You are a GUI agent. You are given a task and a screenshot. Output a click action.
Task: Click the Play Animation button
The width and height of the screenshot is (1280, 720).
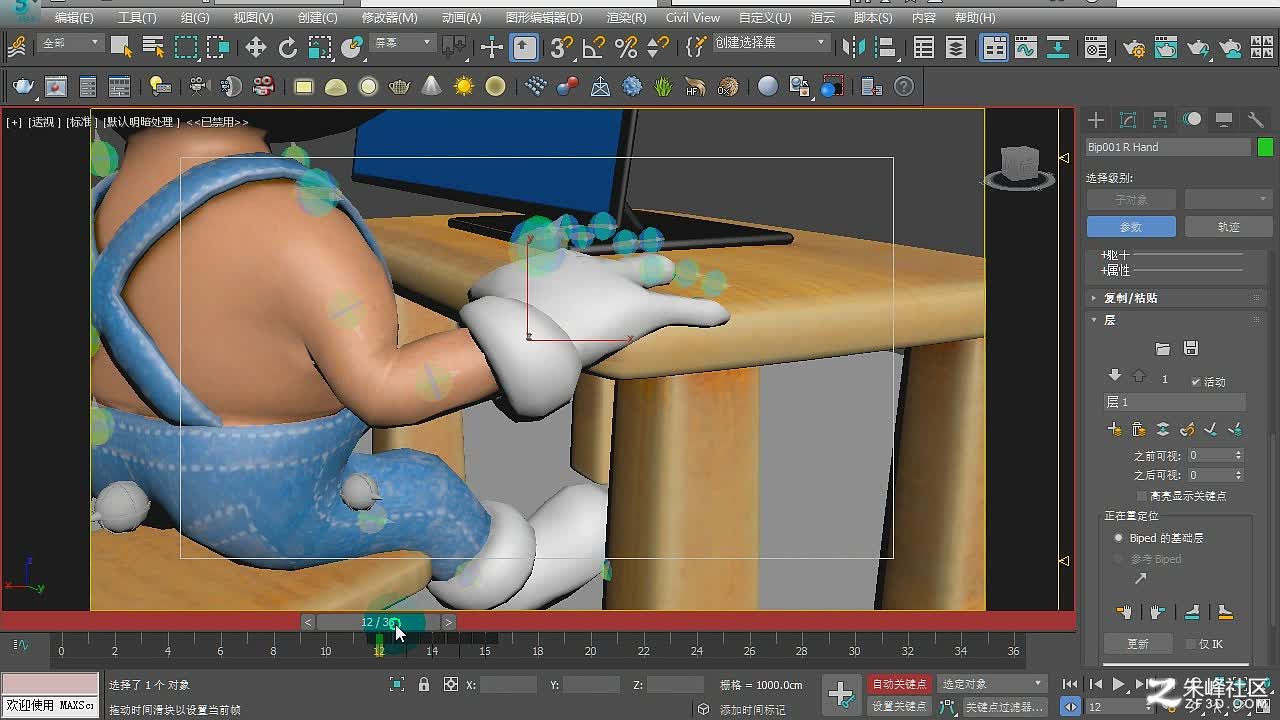tap(1119, 684)
